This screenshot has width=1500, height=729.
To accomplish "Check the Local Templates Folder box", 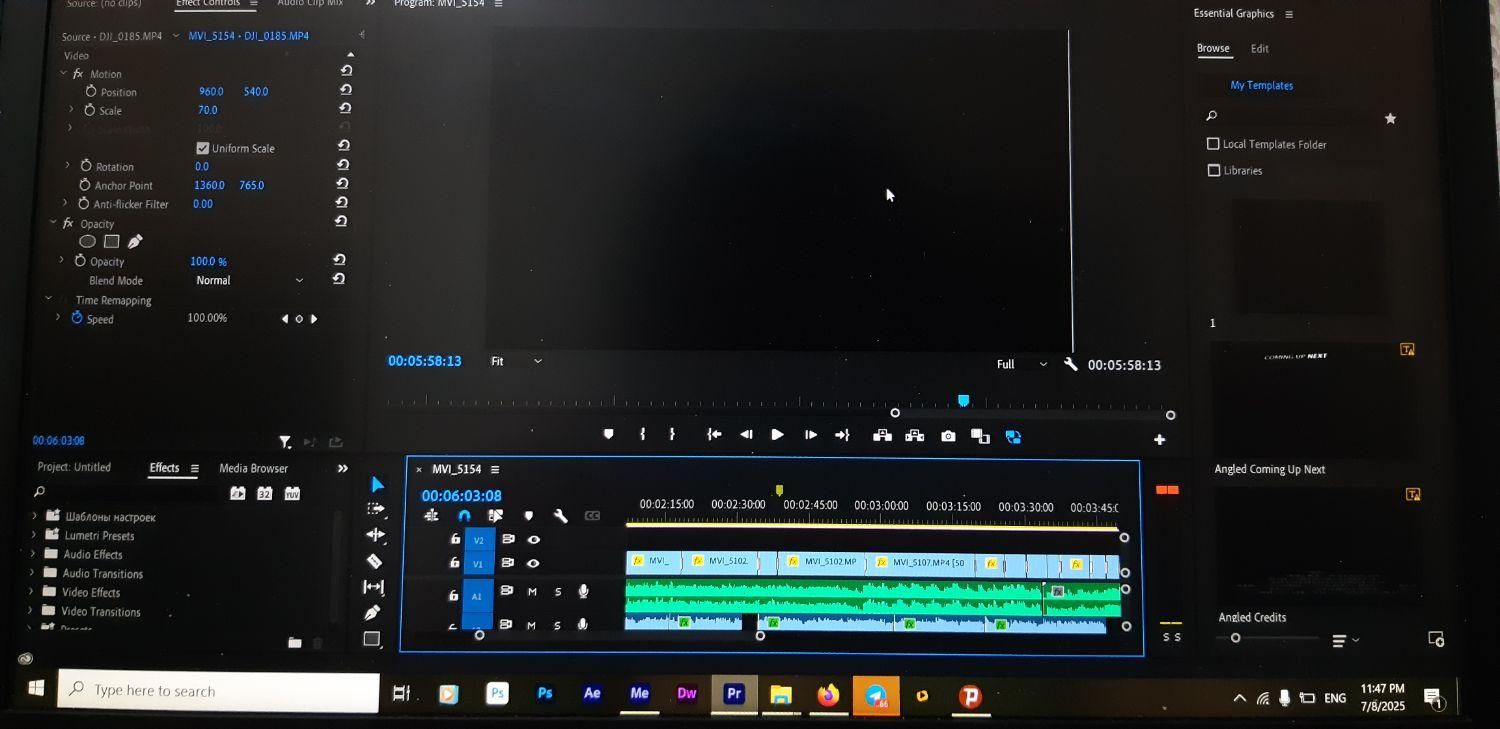I will [x=1213, y=144].
